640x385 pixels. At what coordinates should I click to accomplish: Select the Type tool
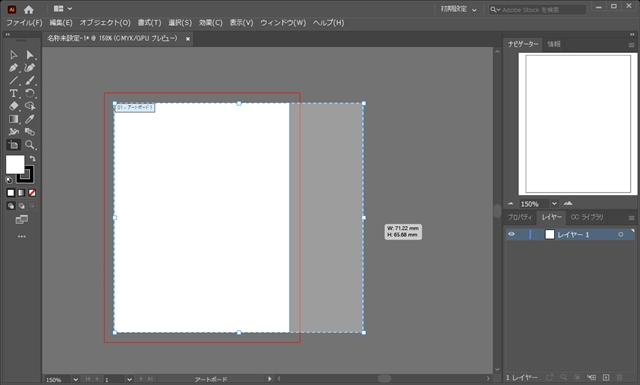tap(13, 93)
